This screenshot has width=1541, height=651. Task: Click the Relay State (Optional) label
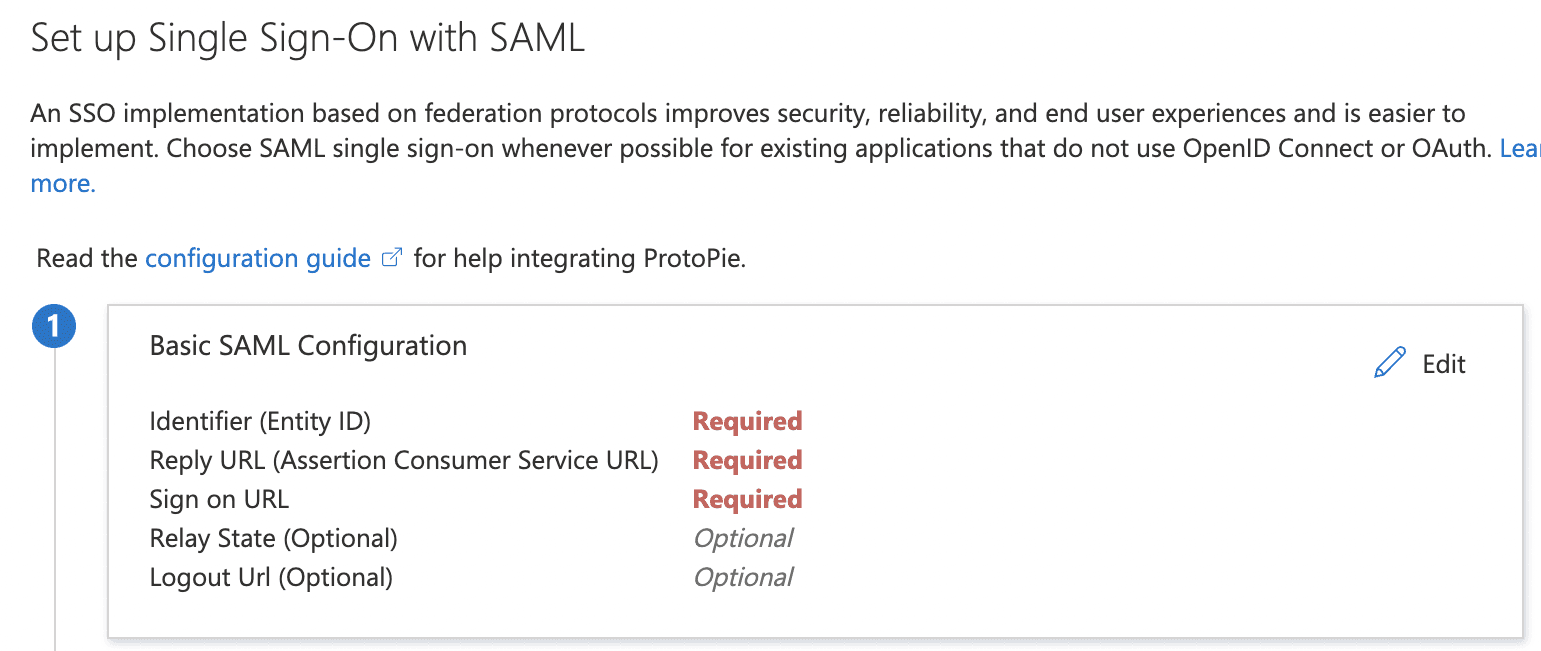(272, 537)
